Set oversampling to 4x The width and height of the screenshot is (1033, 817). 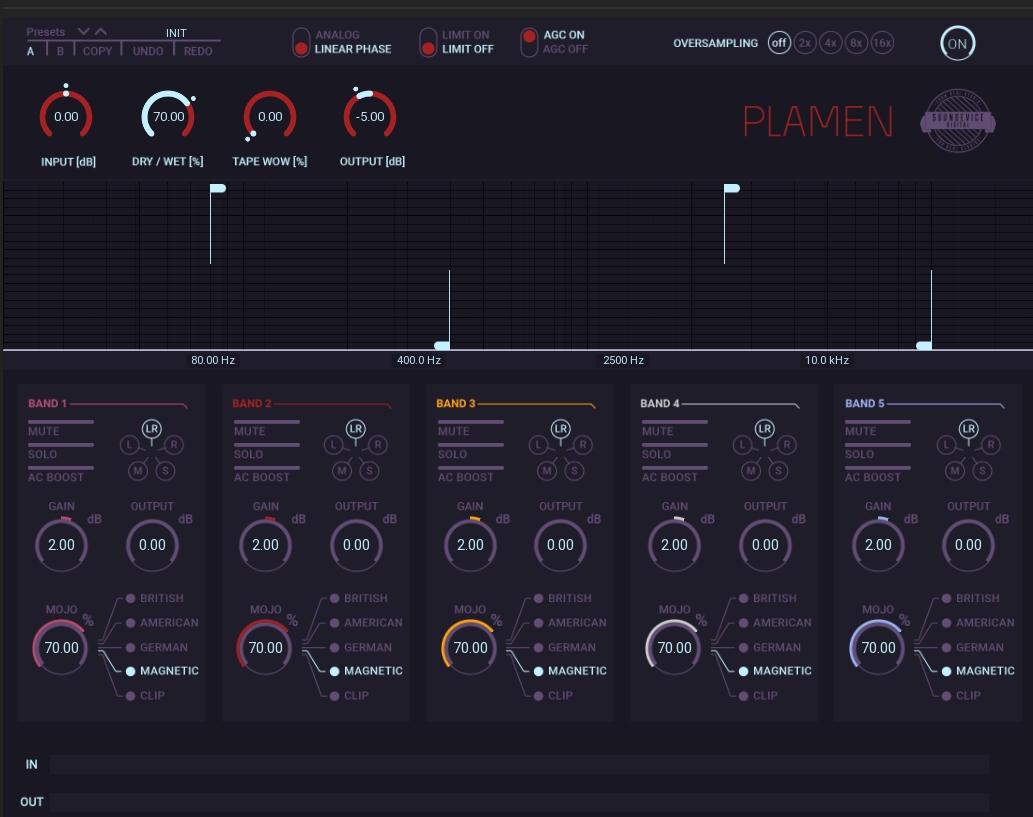click(x=830, y=43)
